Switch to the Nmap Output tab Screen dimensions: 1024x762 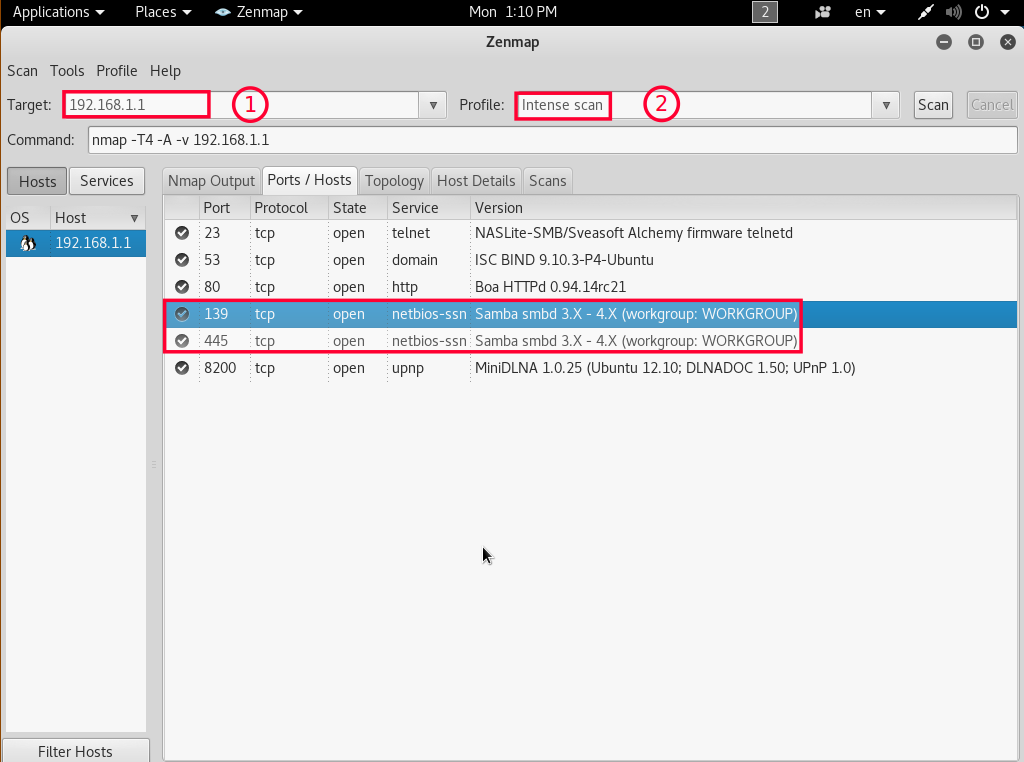[211, 181]
